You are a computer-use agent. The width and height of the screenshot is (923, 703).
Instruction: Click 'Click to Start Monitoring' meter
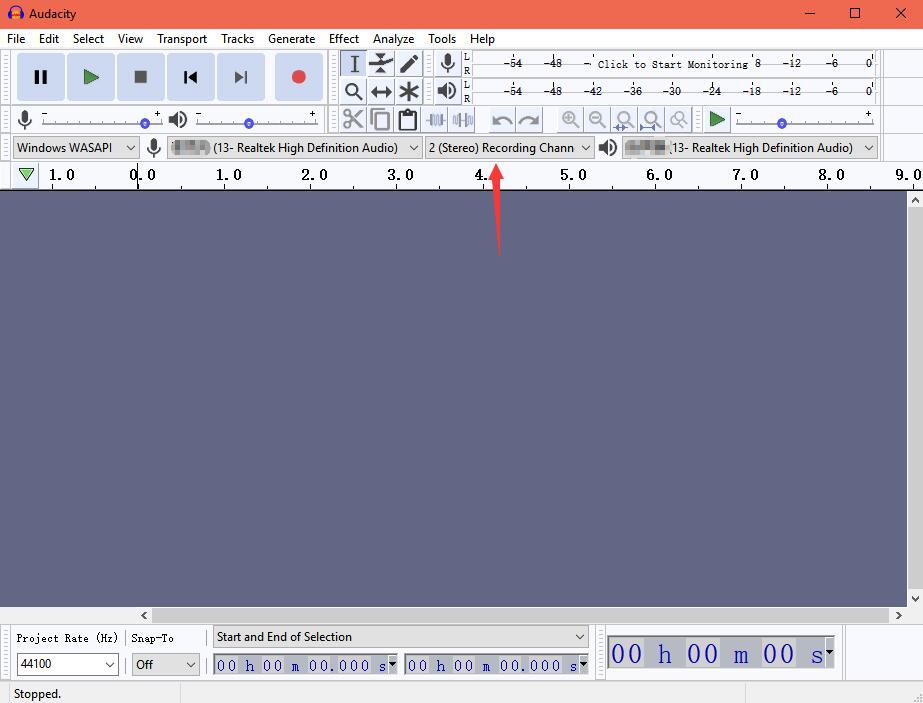pos(673,64)
